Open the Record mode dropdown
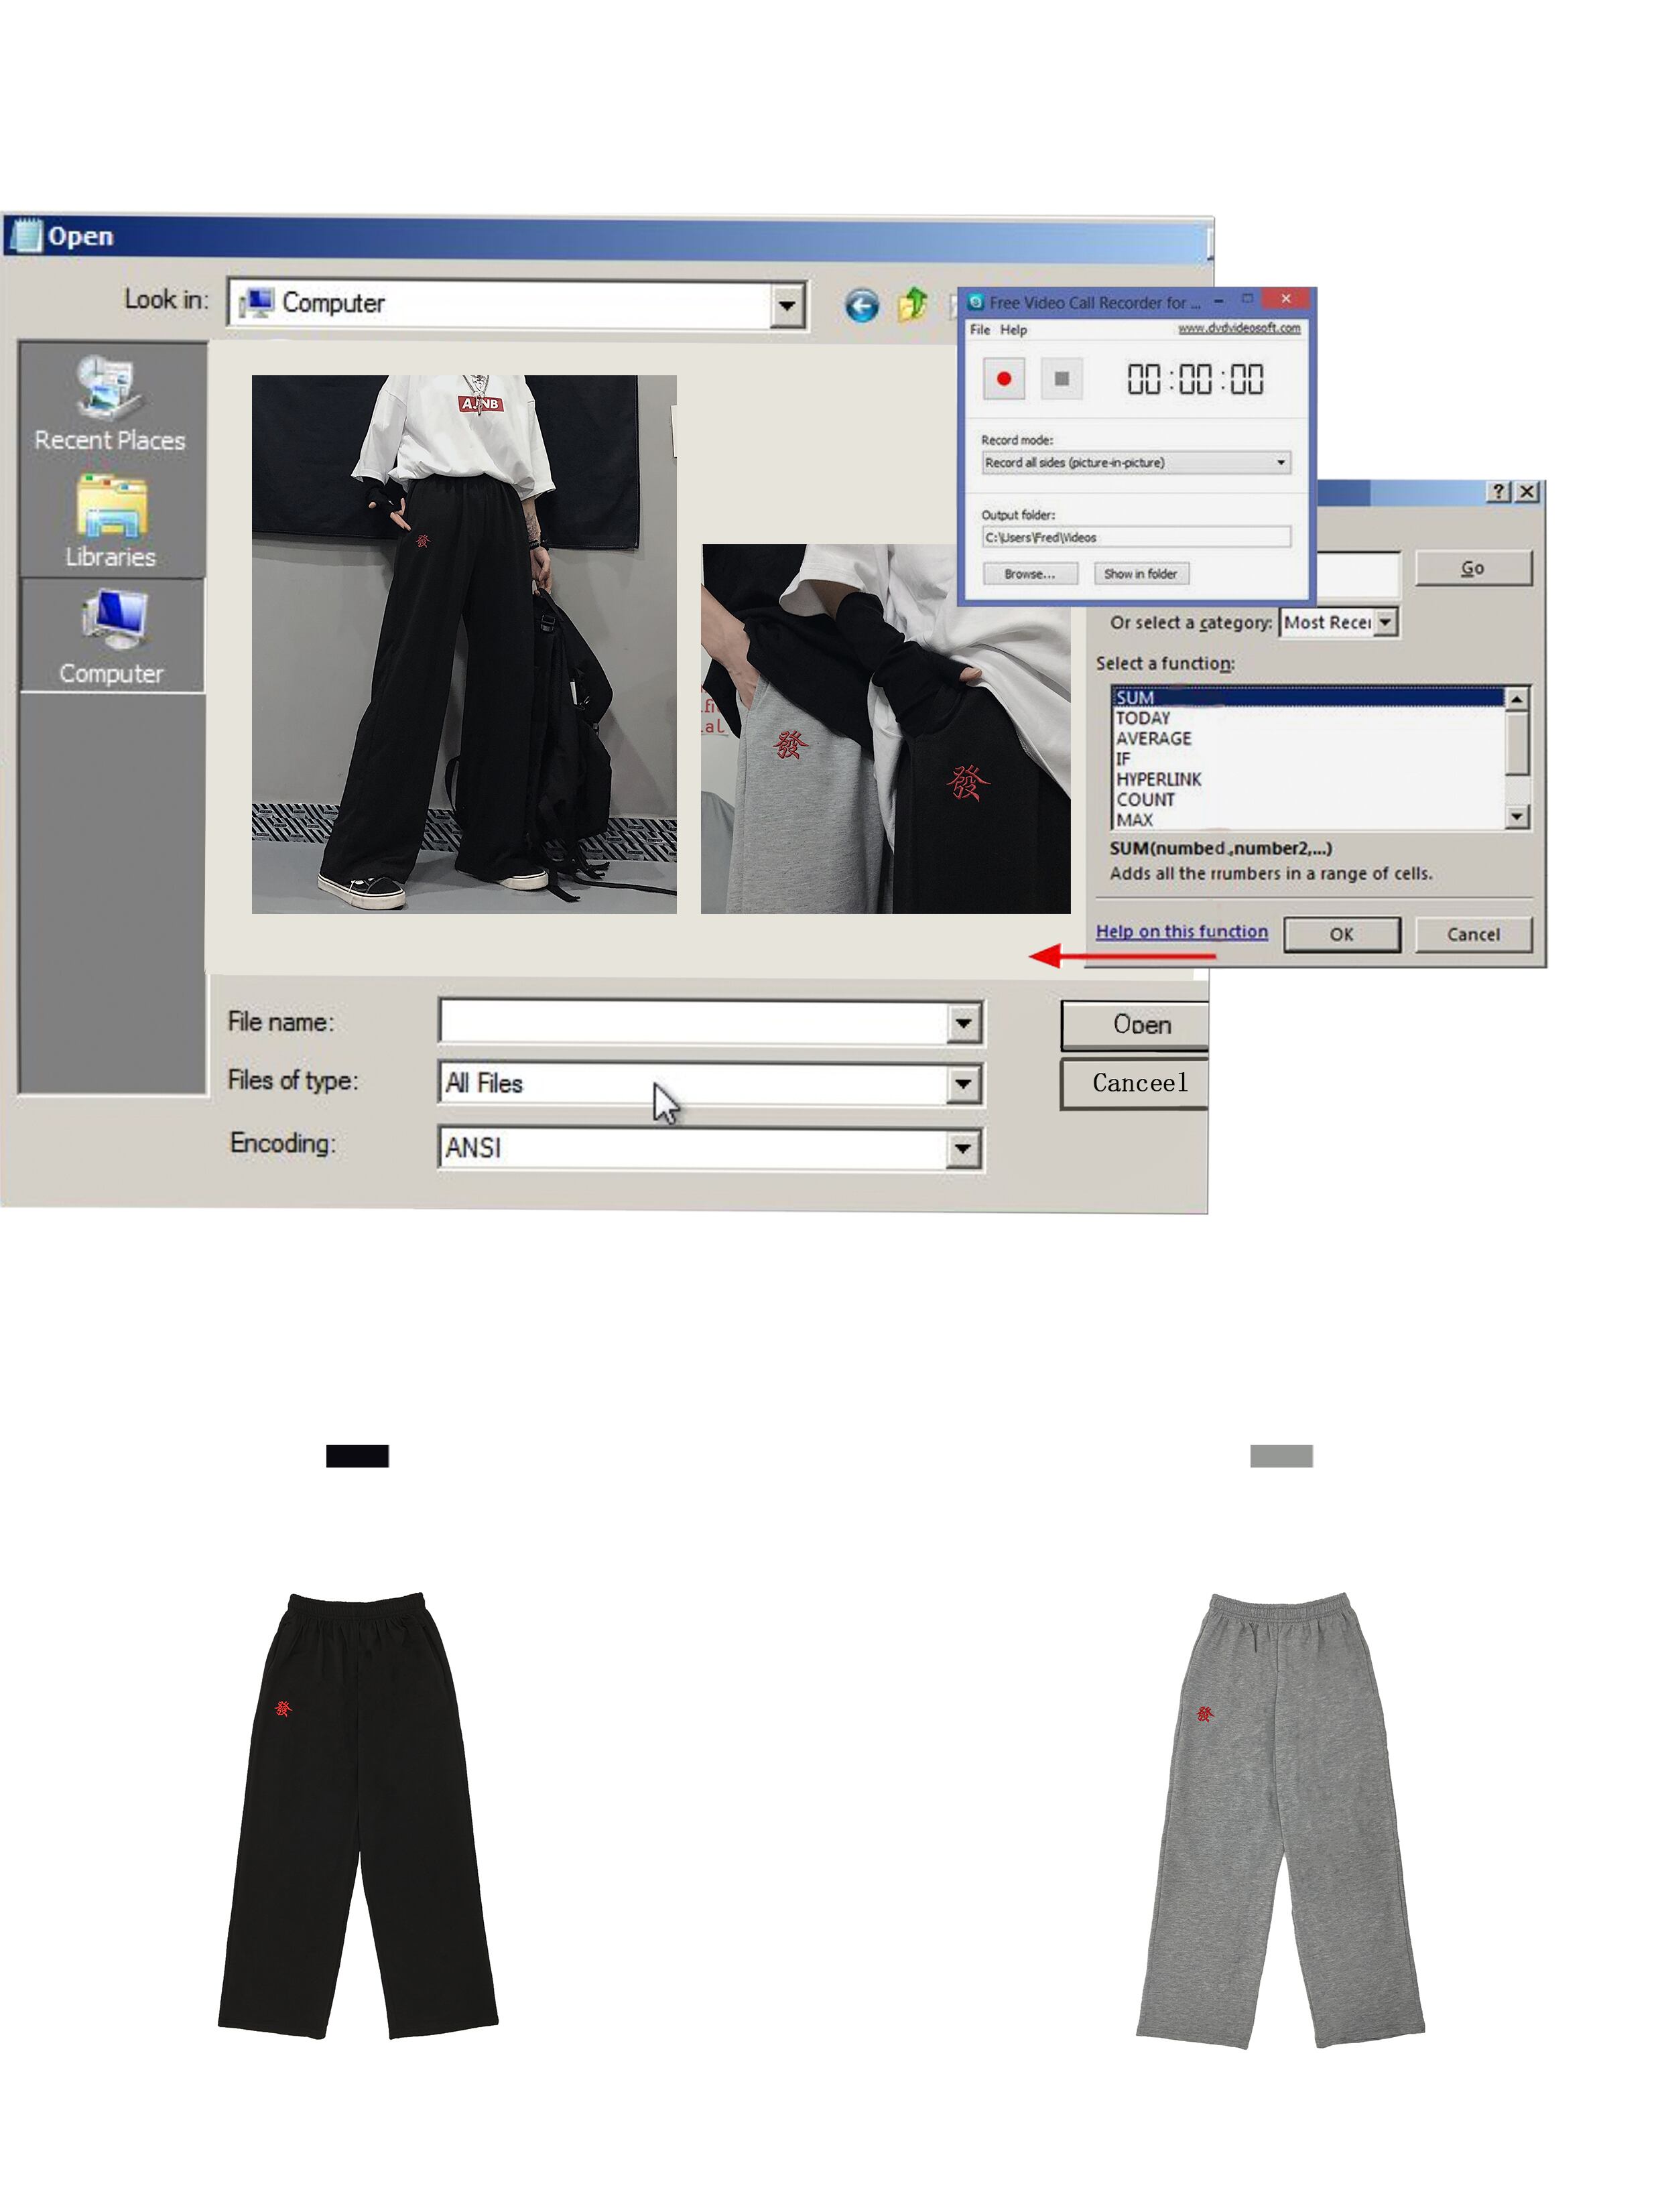1660x2212 pixels. click(1280, 463)
